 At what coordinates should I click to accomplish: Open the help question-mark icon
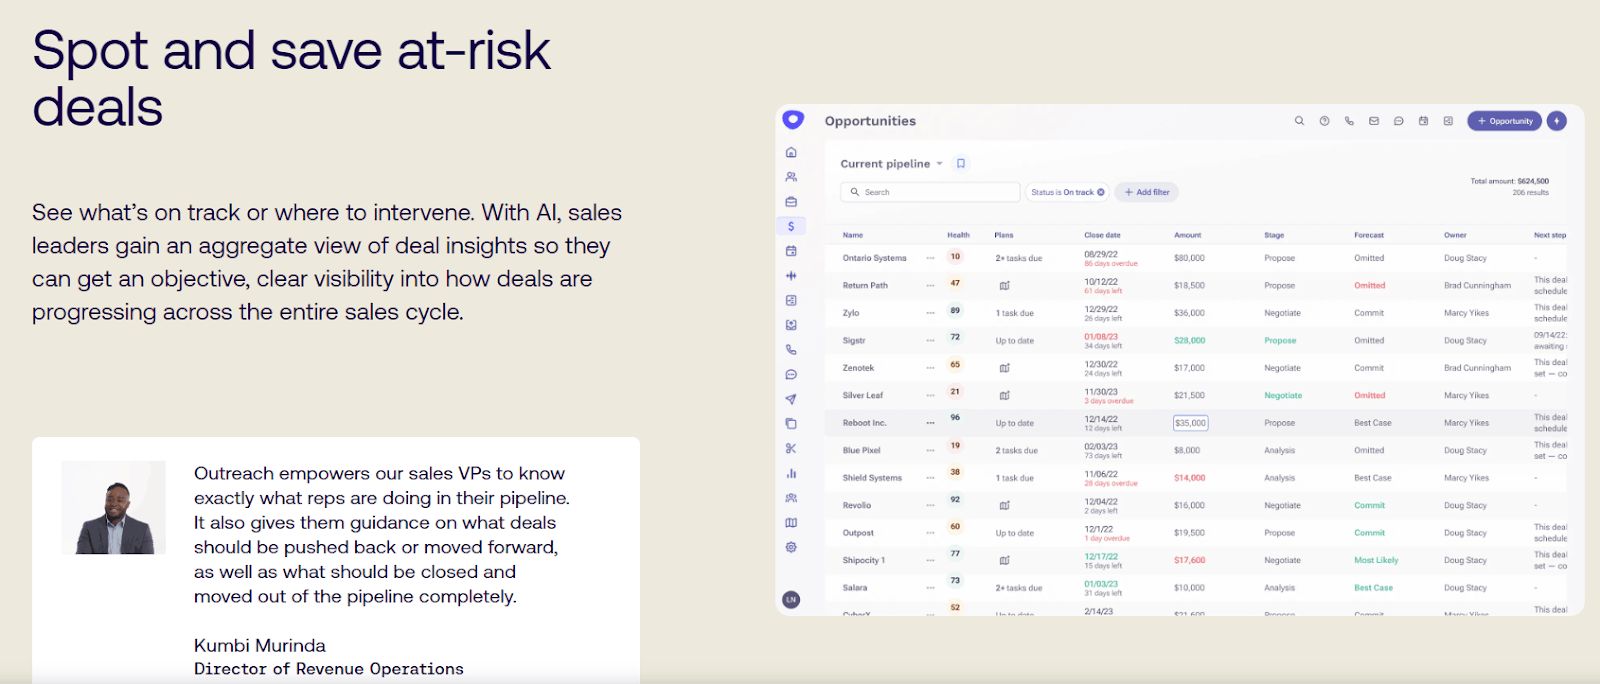click(1324, 121)
